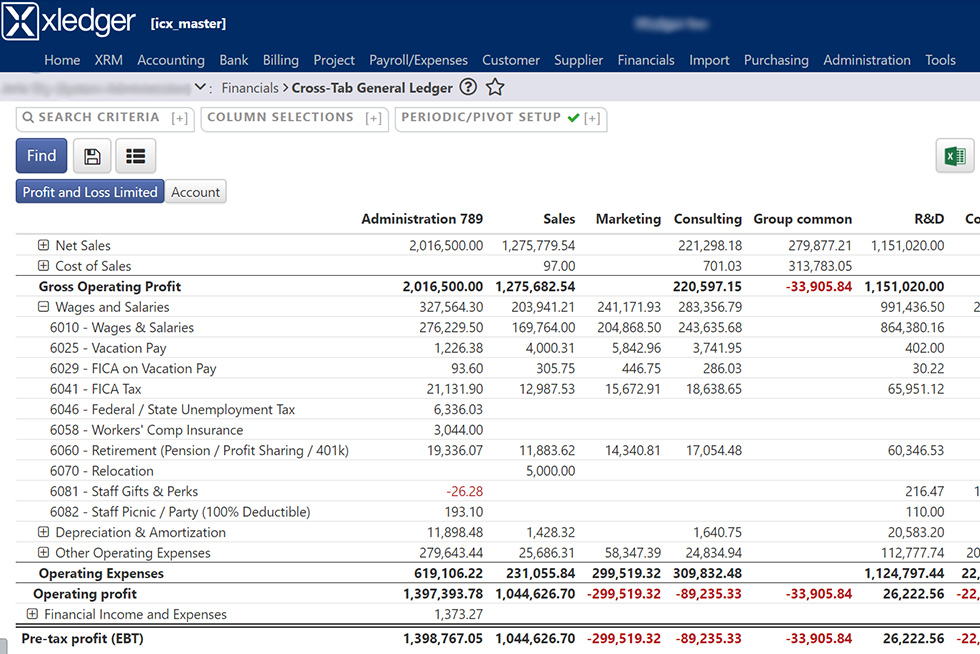
Task: Click the Financials breadcrumb link
Action: pyautogui.click(x=250, y=88)
